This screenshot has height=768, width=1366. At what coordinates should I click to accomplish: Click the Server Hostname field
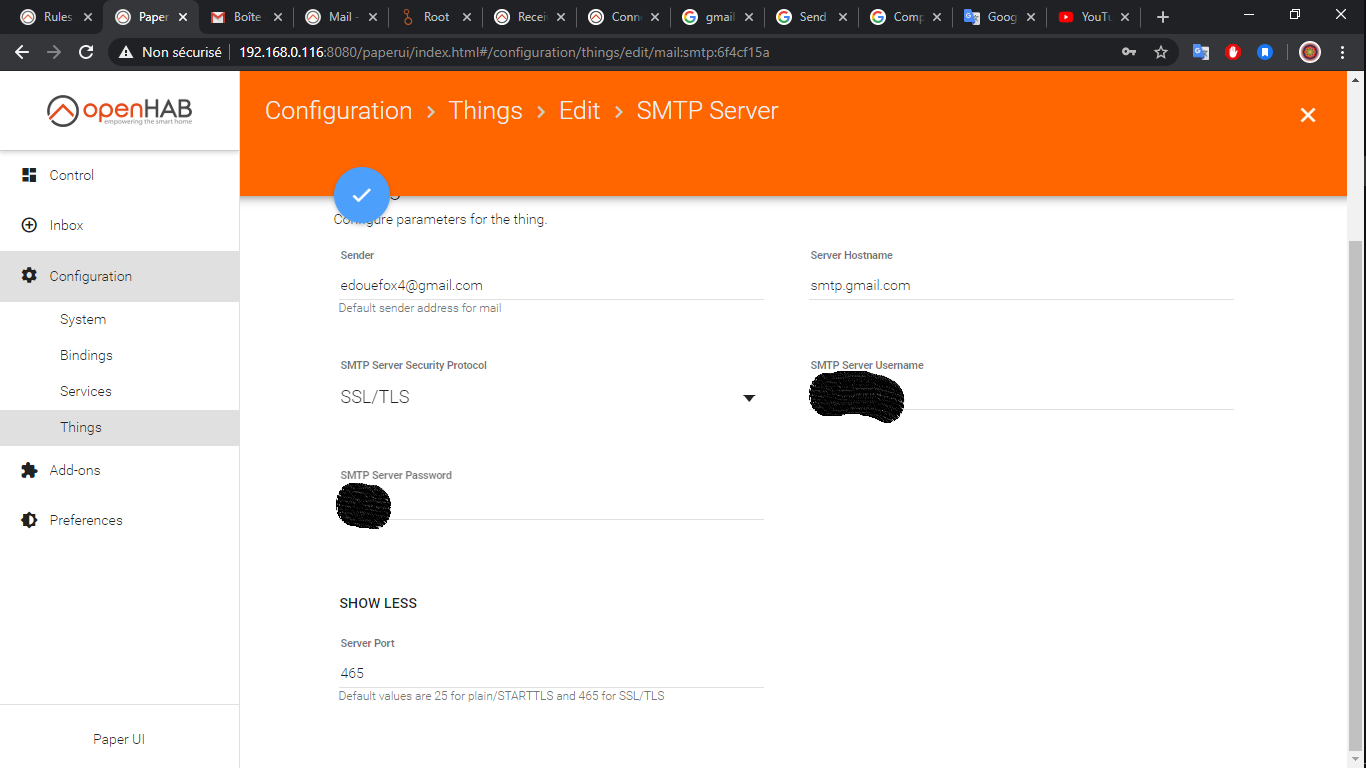click(x=1021, y=285)
